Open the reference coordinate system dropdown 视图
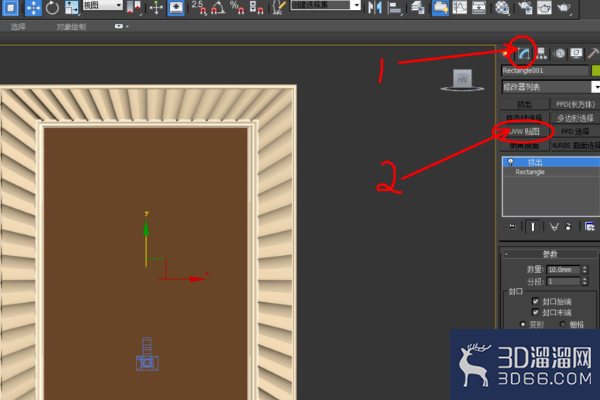This screenshot has height=400, width=600. [103, 5]
